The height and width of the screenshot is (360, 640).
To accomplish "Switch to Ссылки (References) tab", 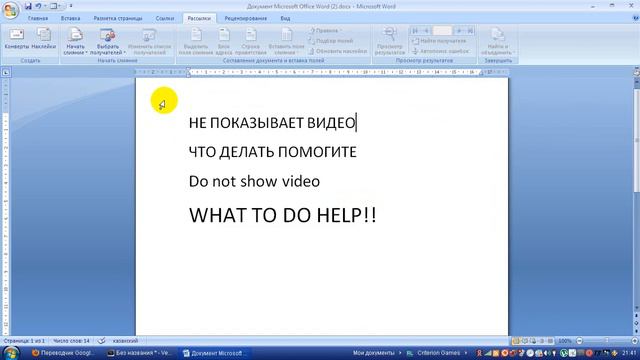I will (x=164, y=18).
